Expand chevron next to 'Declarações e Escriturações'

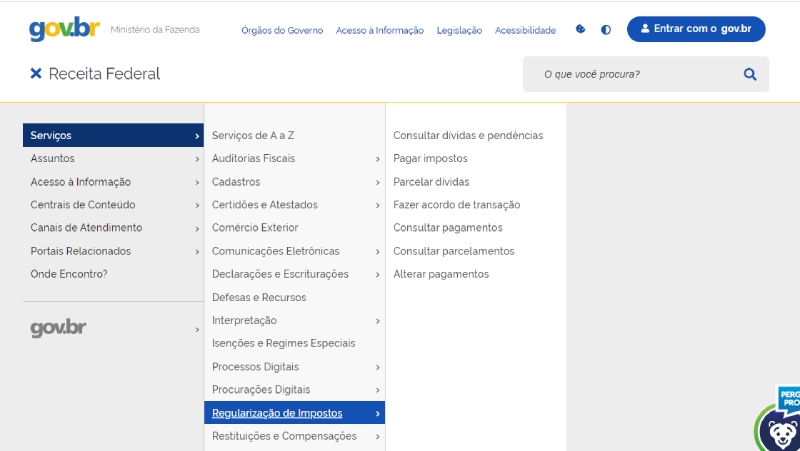coord(378,274)
